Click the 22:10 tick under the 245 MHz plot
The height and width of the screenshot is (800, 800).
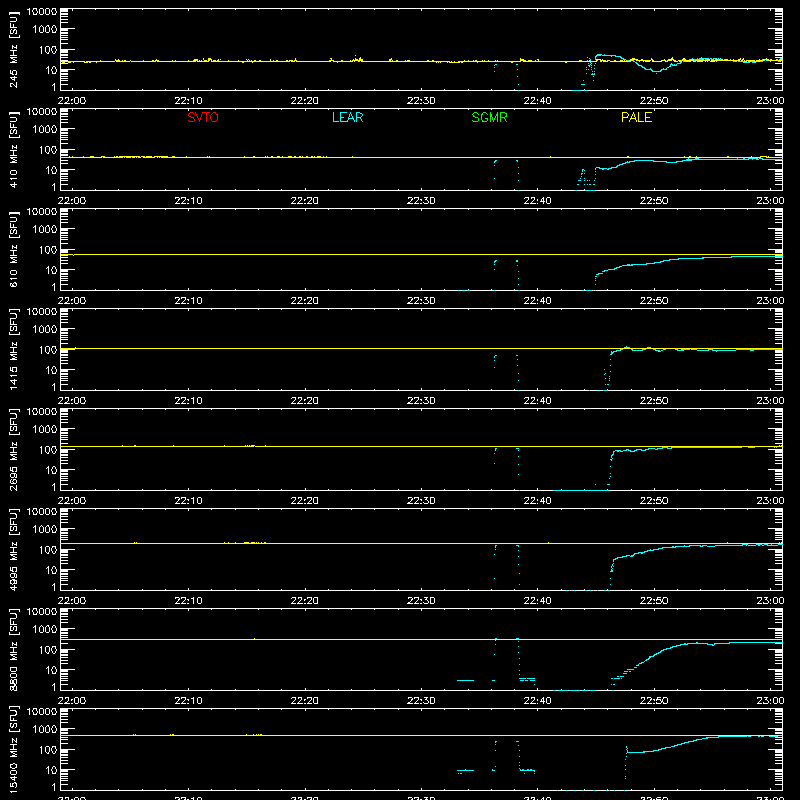point(188,101)
